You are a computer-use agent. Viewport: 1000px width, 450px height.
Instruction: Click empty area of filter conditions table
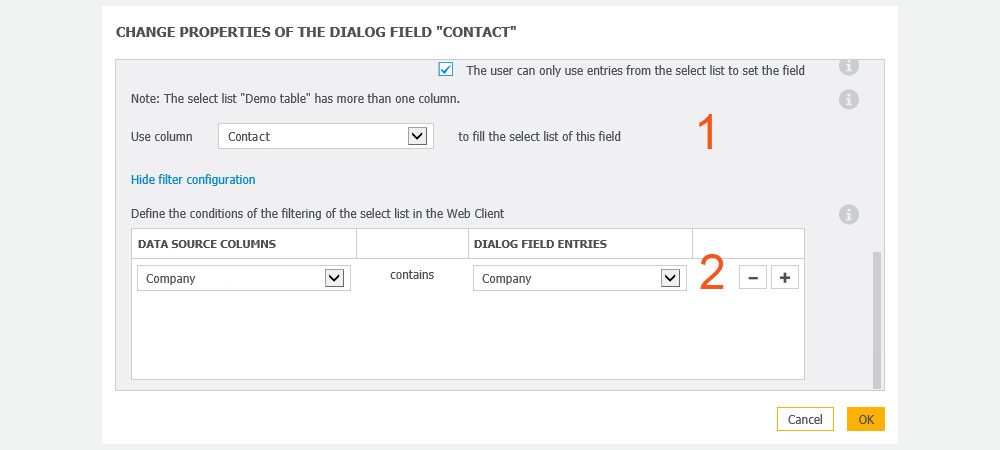(x=467, y=338)
